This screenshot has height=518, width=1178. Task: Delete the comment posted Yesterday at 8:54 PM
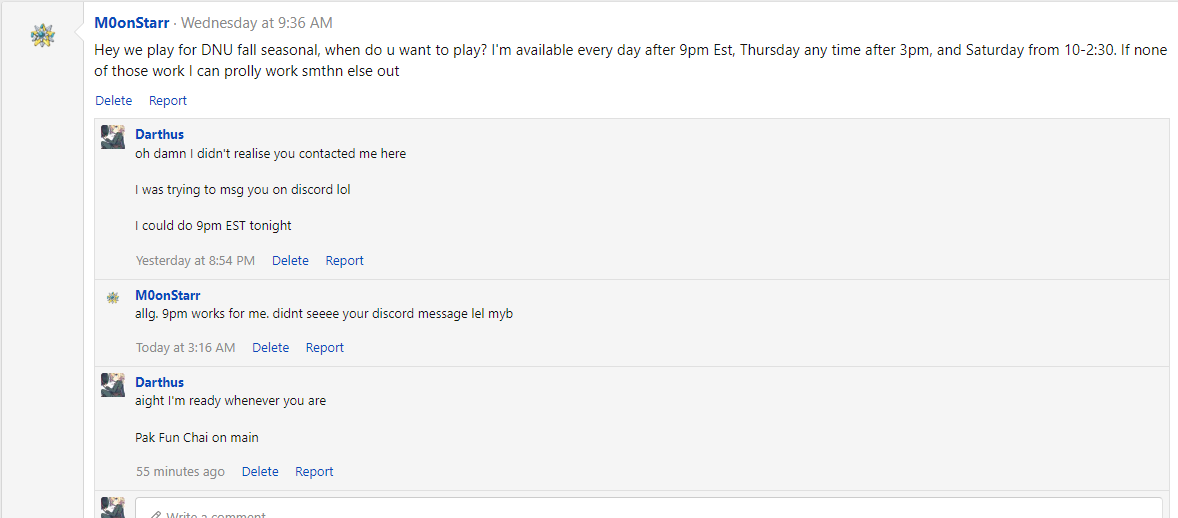(290, 260)
